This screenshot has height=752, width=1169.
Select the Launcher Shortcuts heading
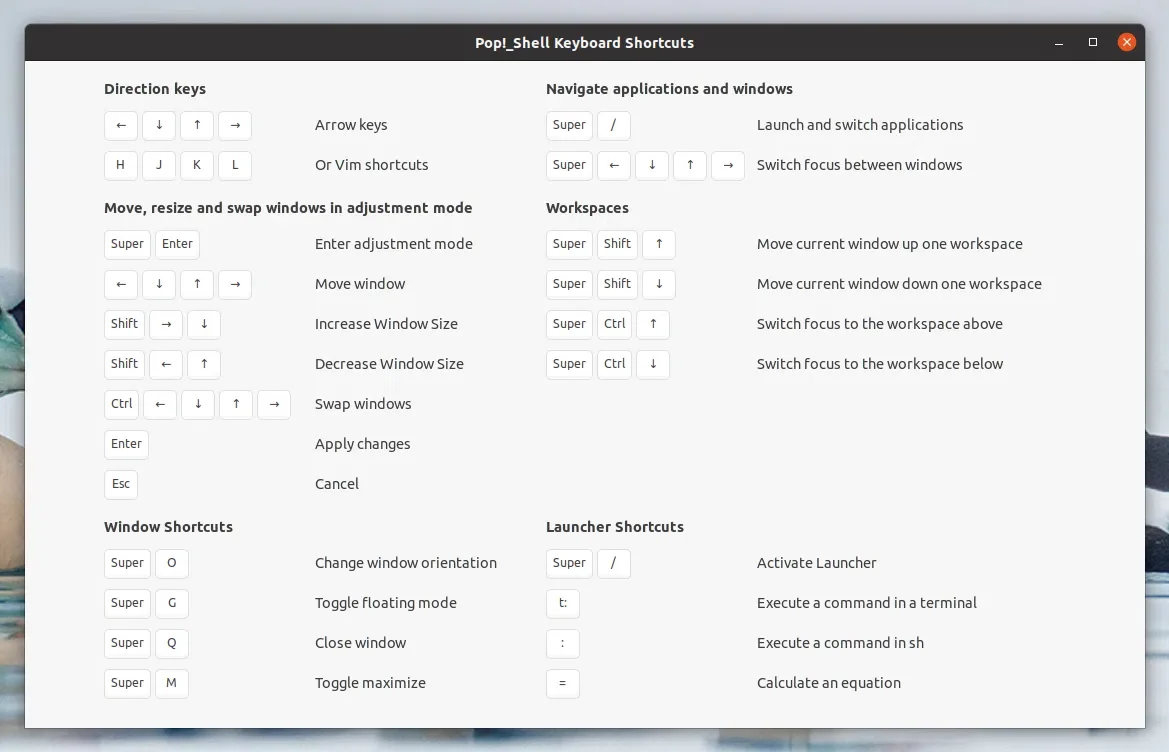pos(615,527)
